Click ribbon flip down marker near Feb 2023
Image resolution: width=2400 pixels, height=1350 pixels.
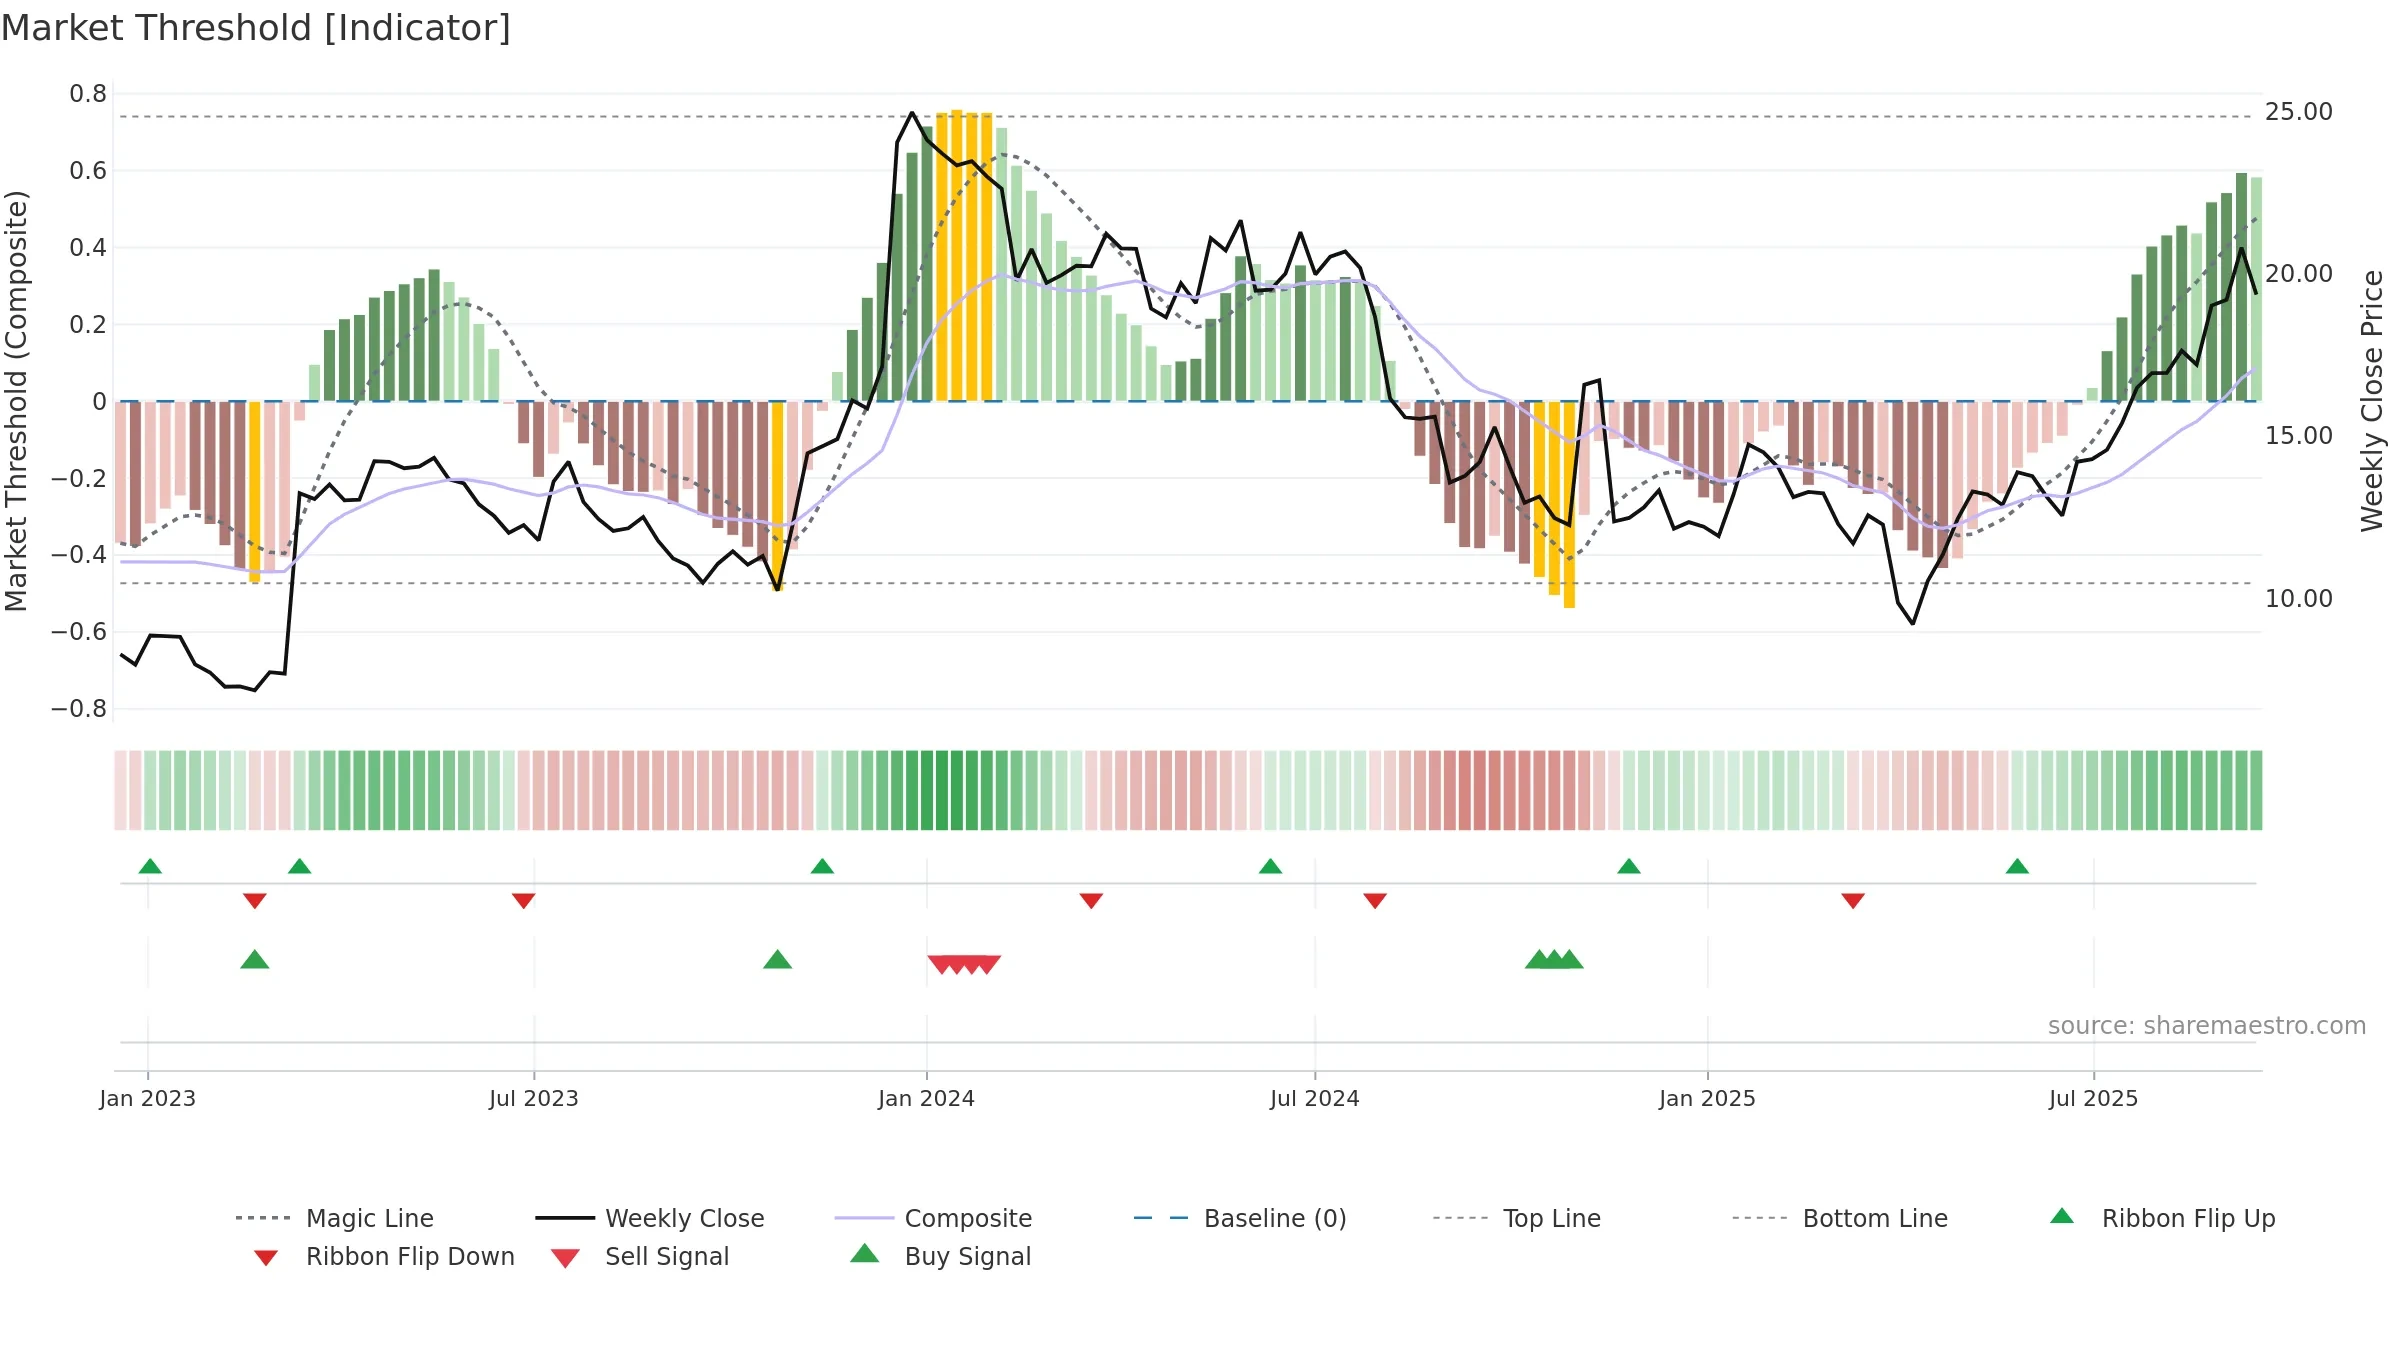tap(255, 901)
